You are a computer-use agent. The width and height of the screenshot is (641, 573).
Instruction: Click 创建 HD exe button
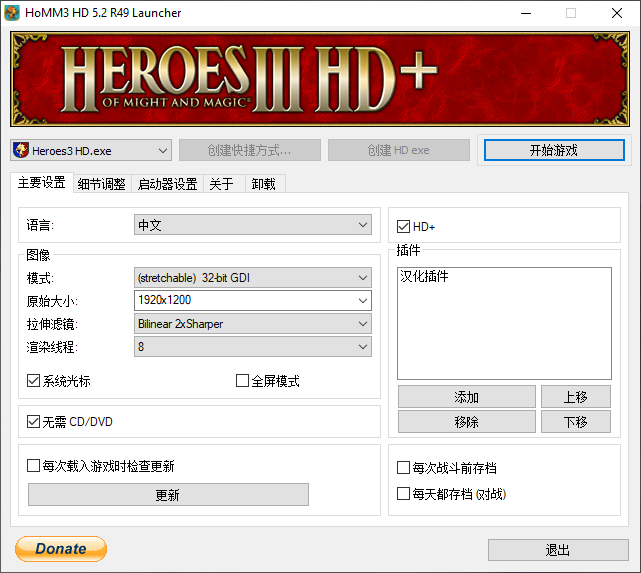[399, 150]
